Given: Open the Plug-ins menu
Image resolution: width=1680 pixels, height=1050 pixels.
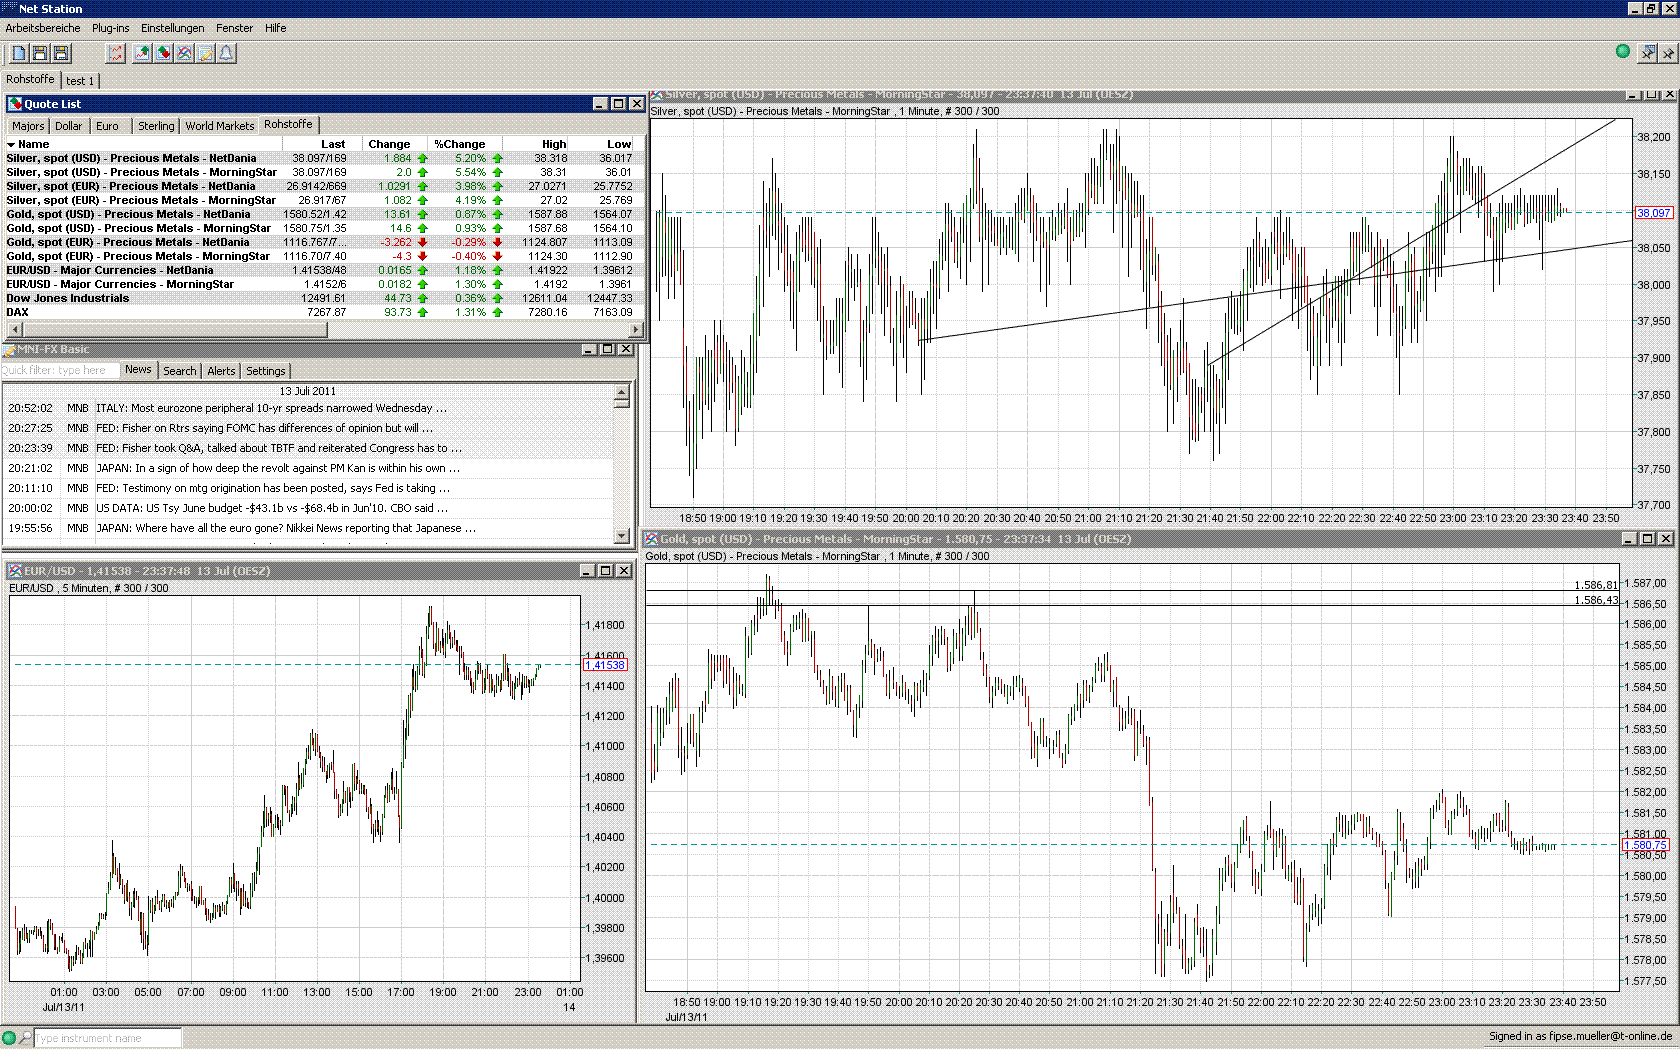Looking at the screenshot, I should pos(110,28).
